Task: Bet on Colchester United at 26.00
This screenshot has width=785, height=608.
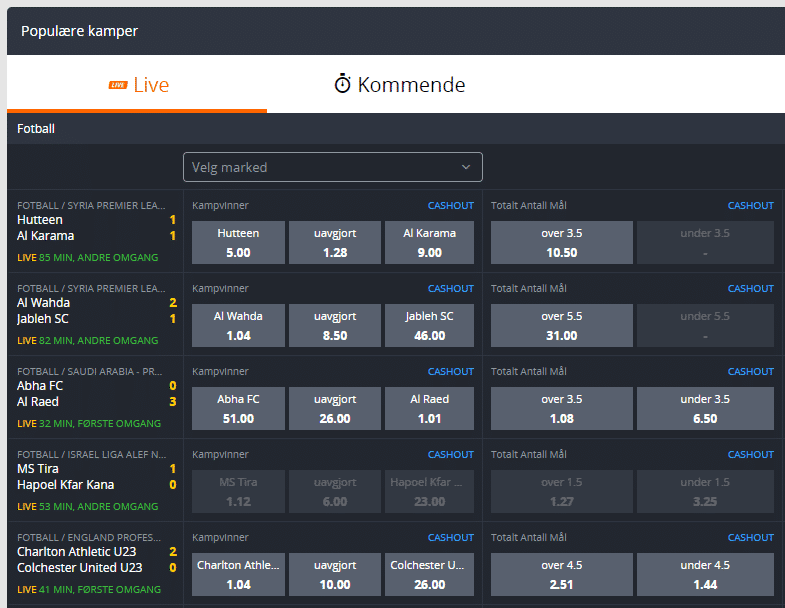Action: [430, 574]
